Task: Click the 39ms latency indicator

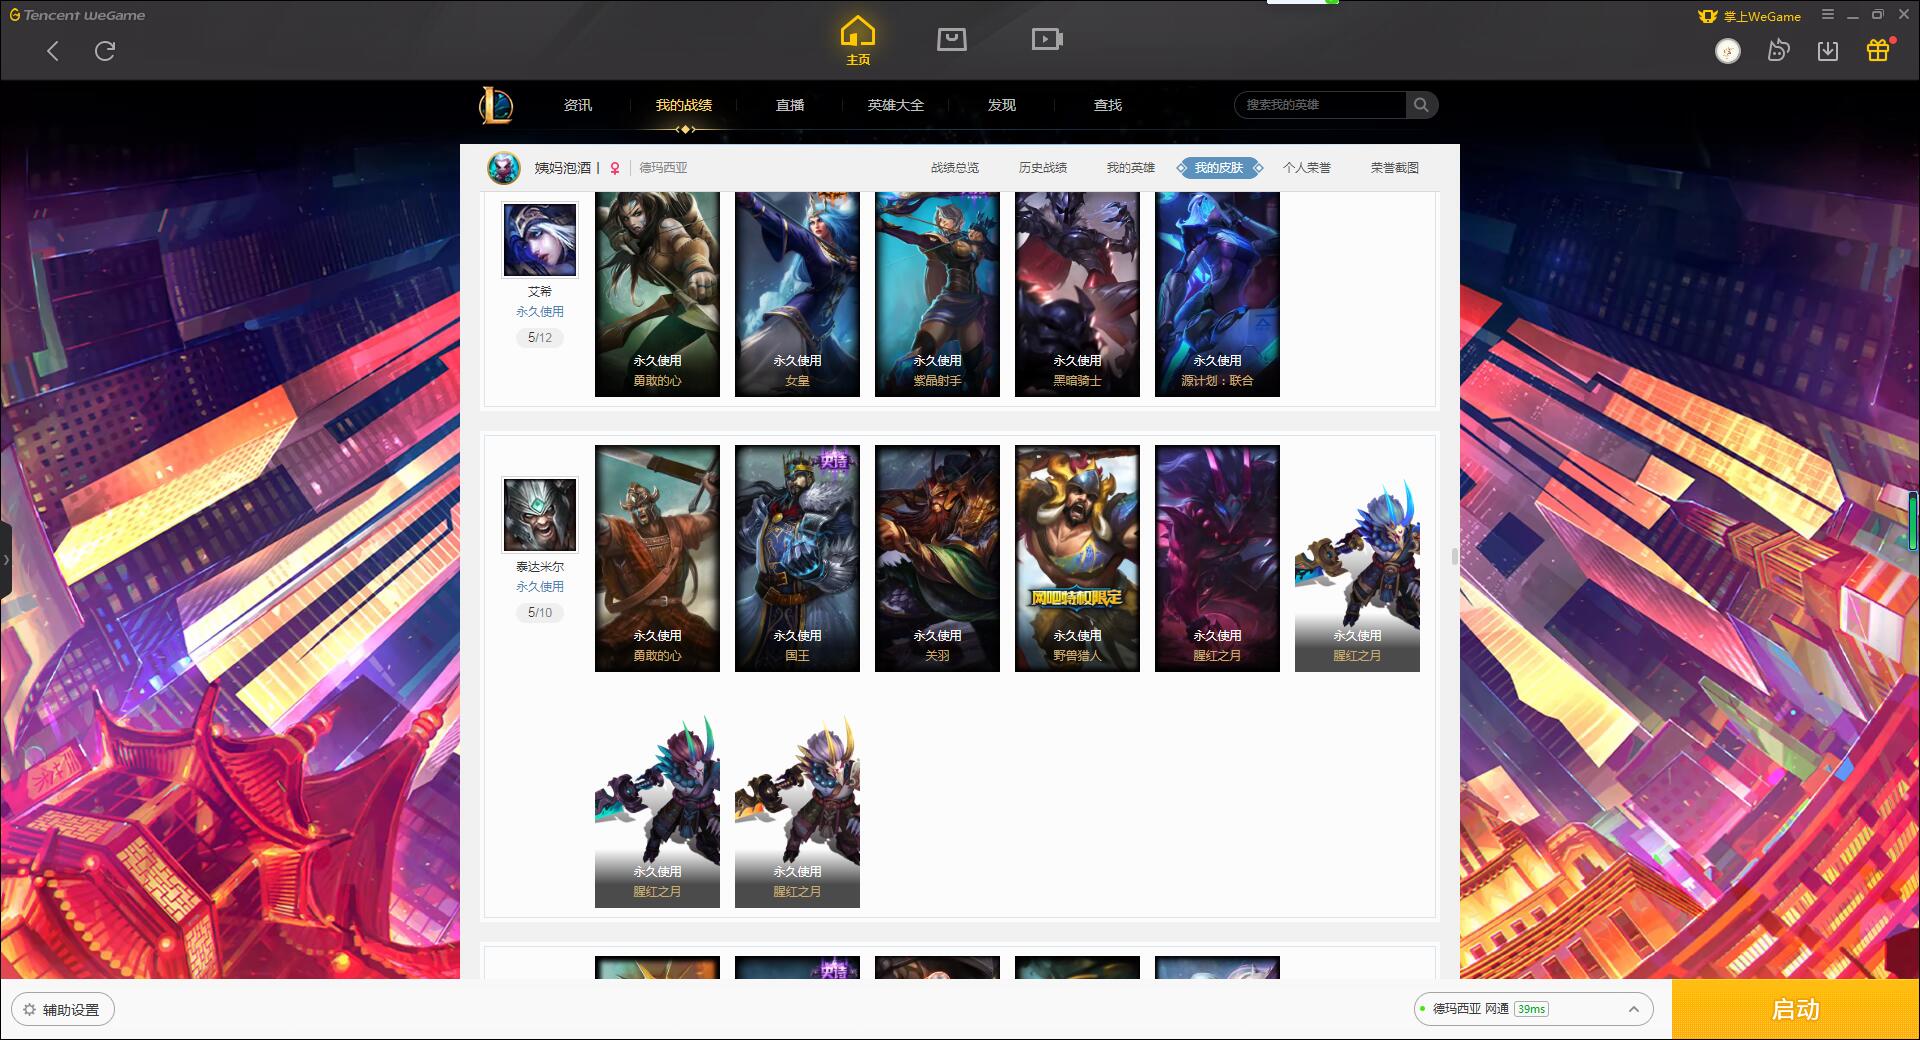Action: [x=1531, y=1009]
